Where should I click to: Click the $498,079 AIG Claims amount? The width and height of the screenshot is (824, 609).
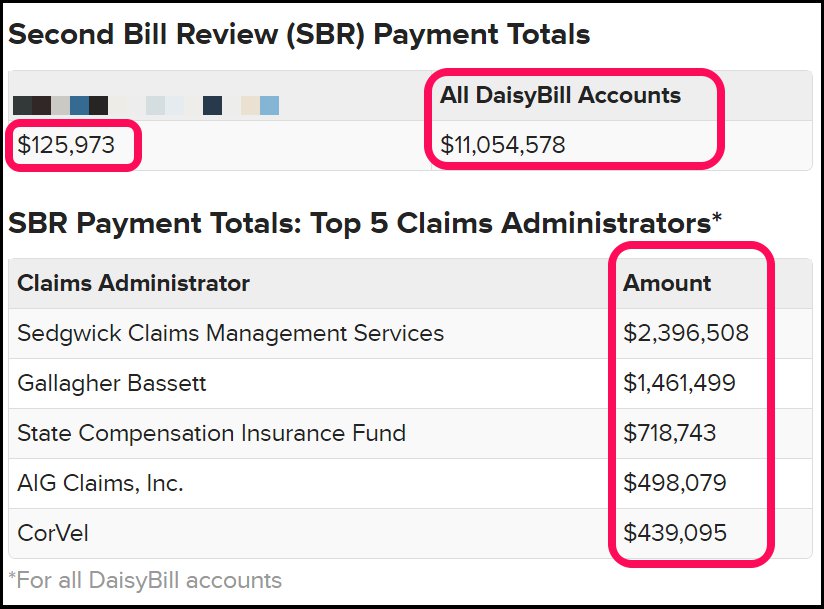pos(675,483)
